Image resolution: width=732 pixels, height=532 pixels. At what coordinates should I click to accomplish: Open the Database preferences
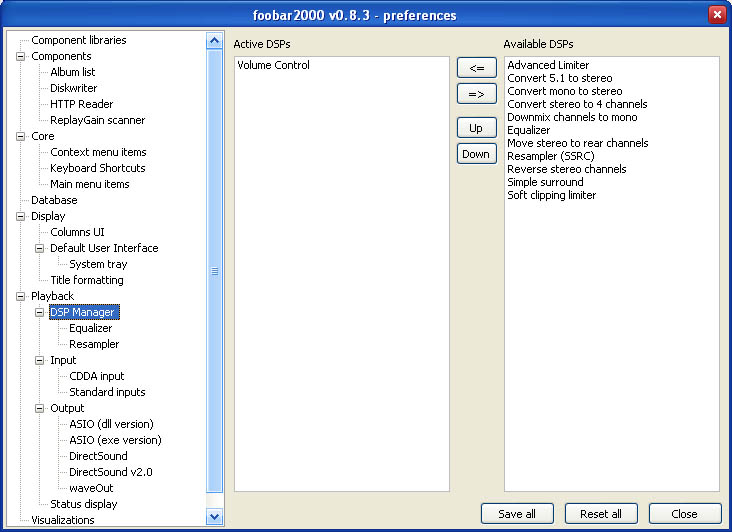coord(54,200)
